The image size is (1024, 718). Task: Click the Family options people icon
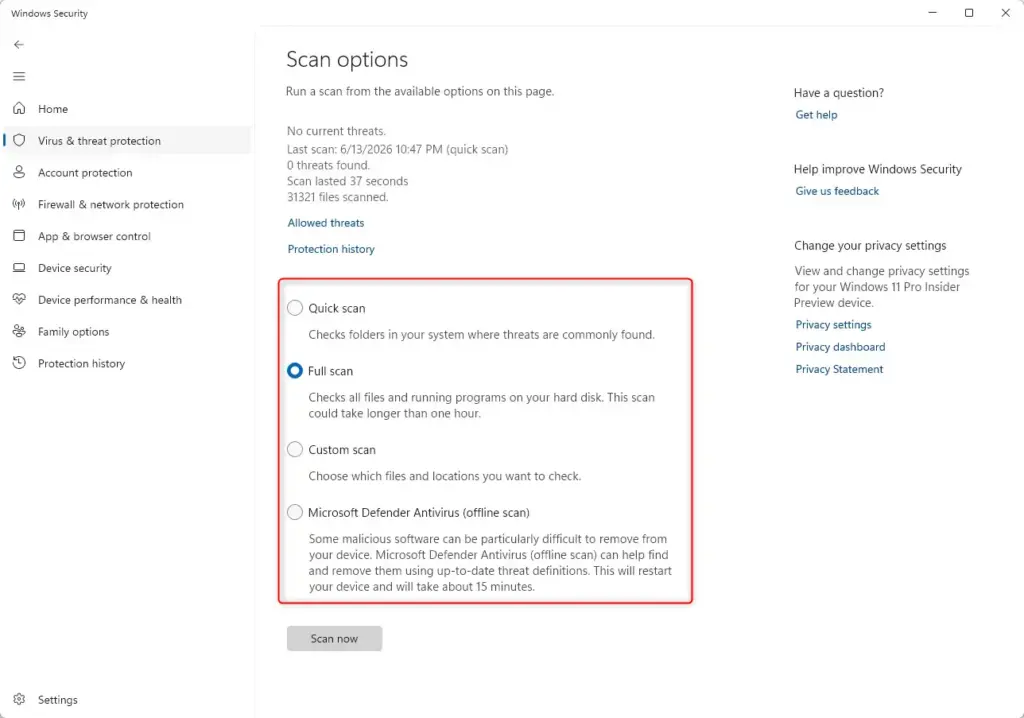20,331
